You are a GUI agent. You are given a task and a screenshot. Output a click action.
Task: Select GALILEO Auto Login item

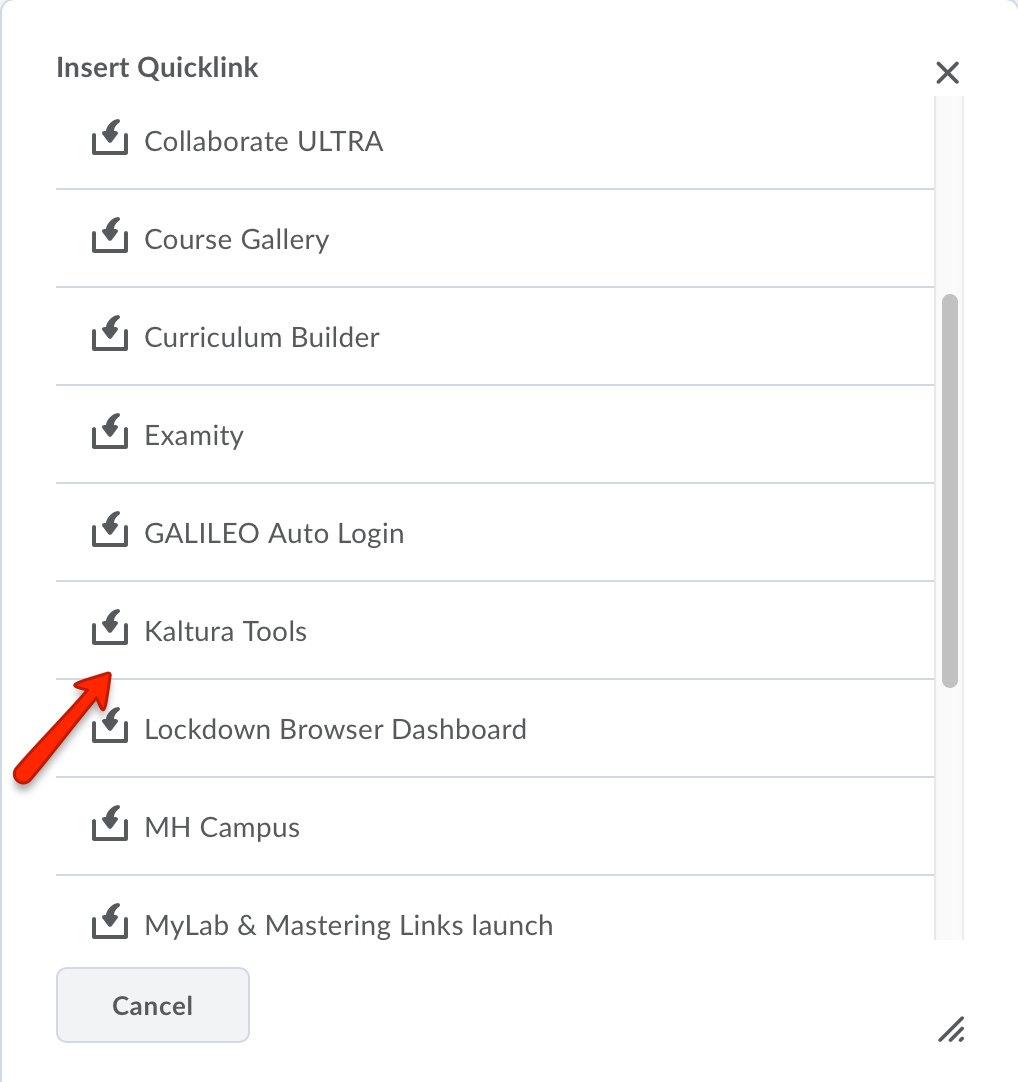[274, 533]
